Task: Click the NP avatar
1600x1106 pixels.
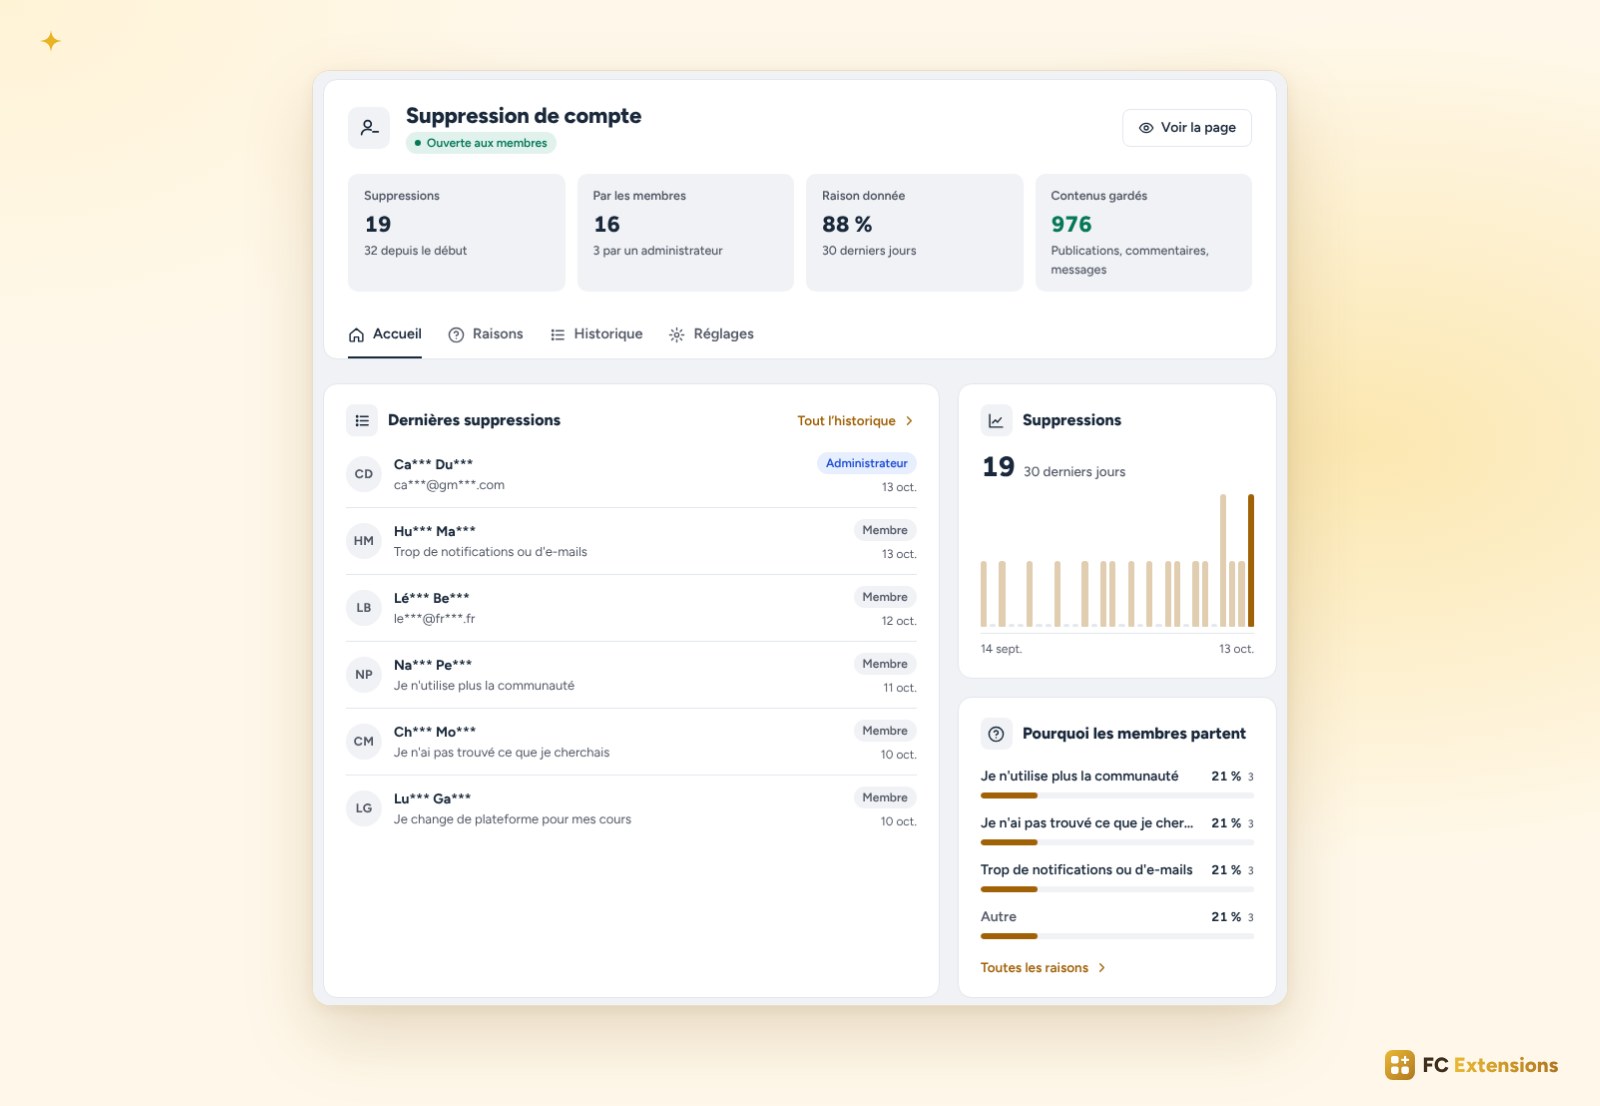Action: pyautogui.click(x=364, y=675)
